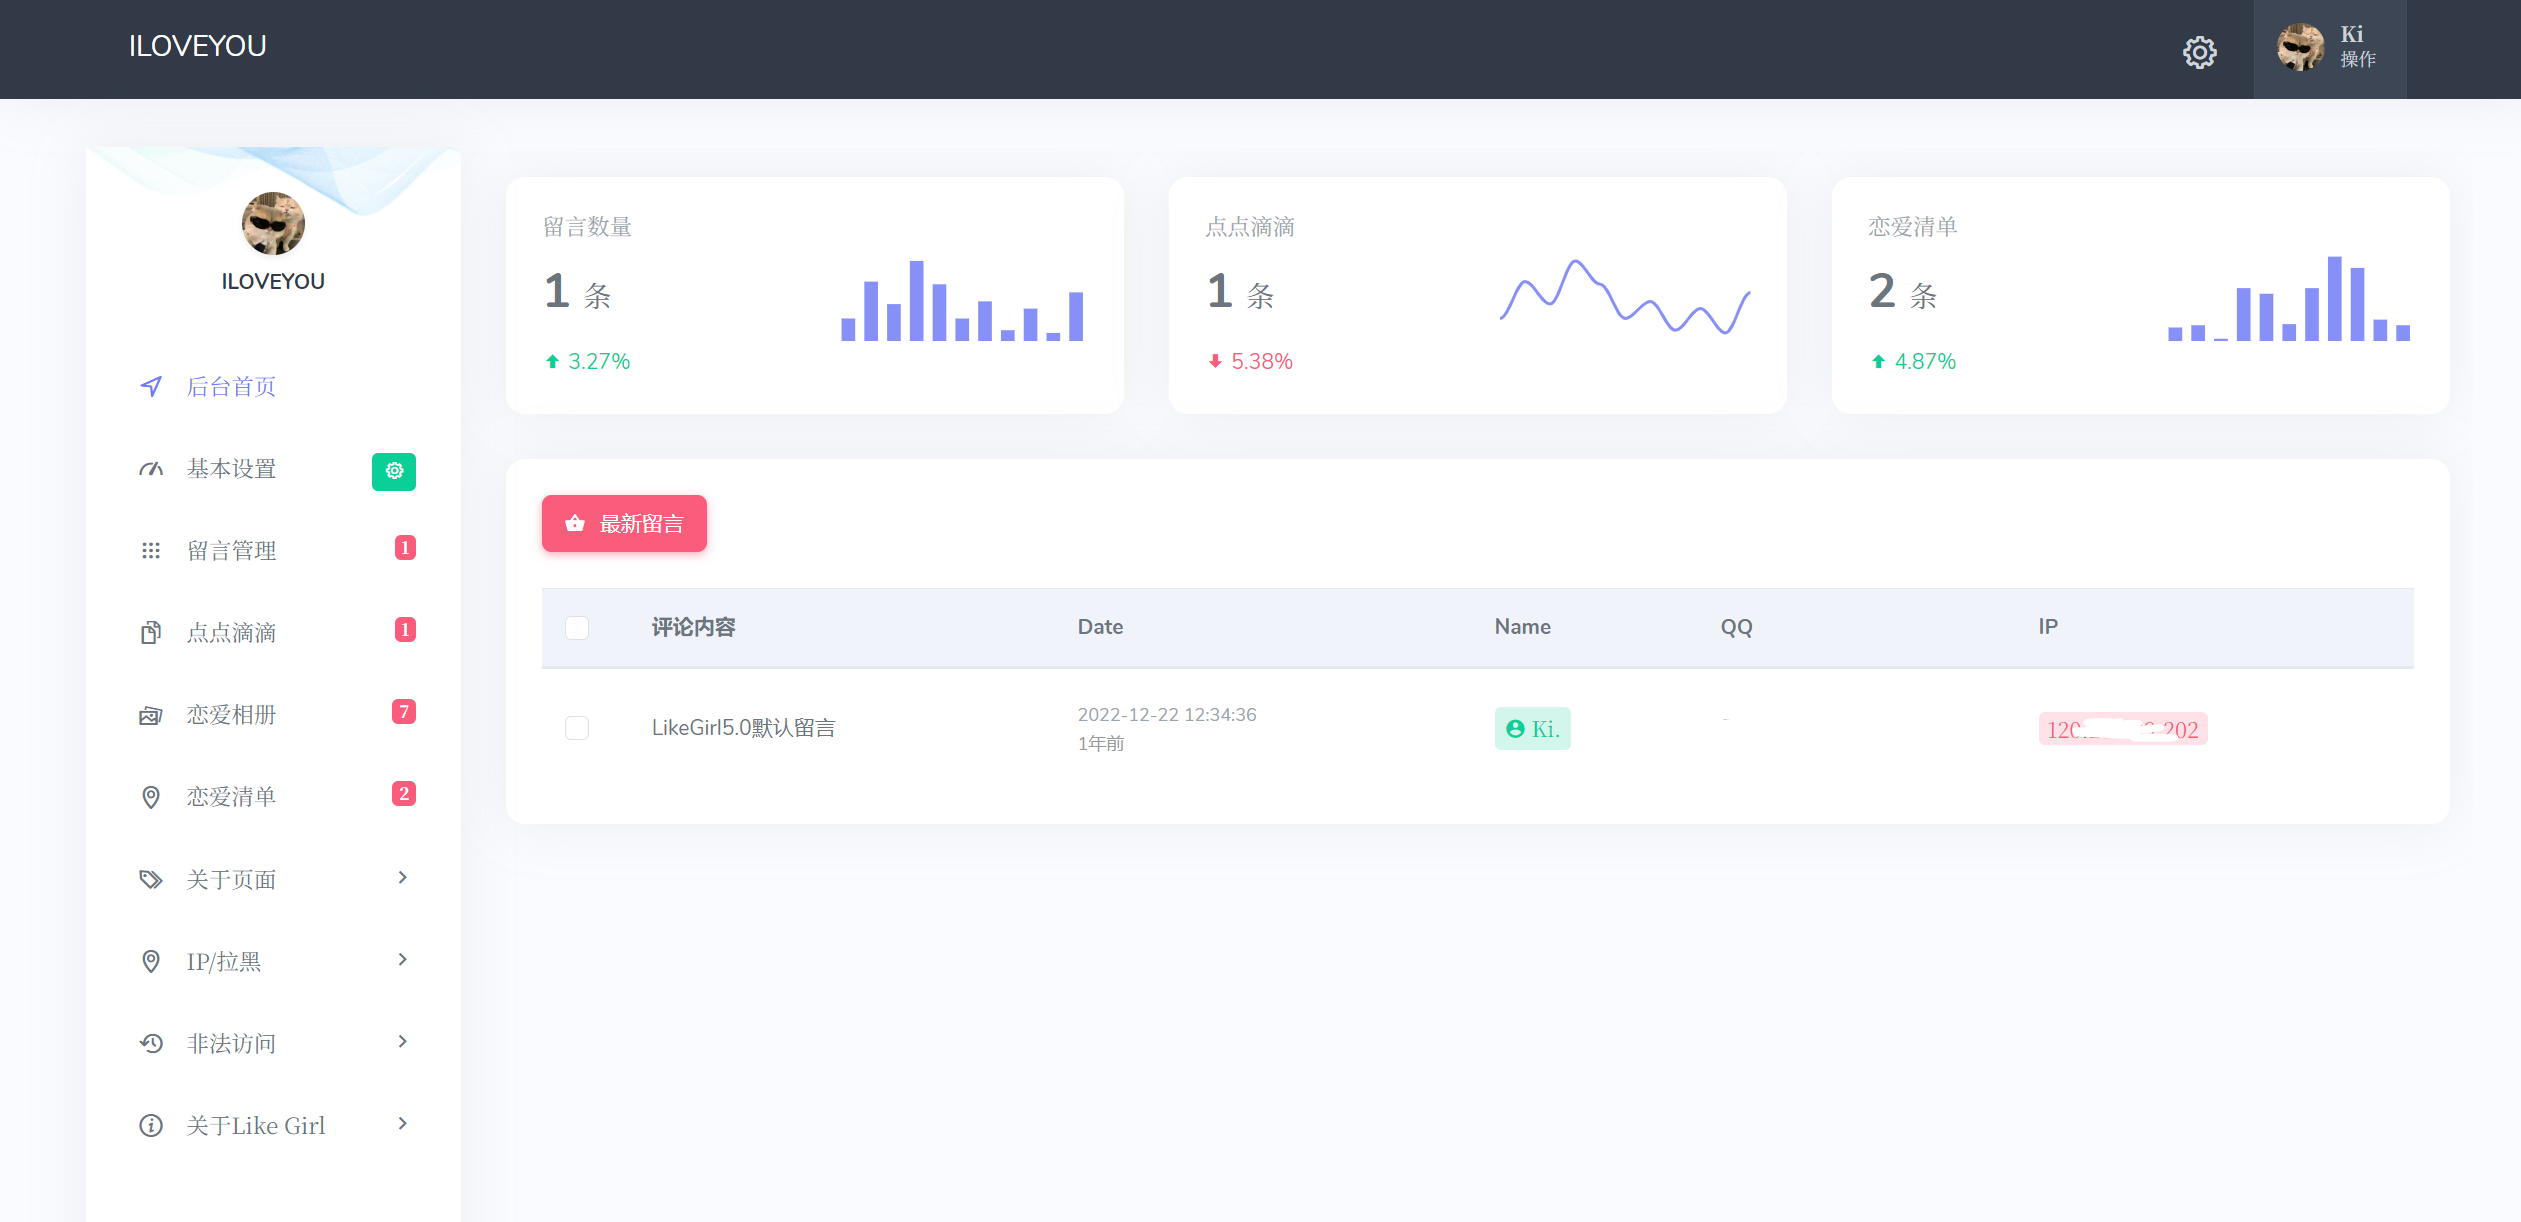This screenshot has width=2521, height=1222.
Task: Click the info circle icon for 关于Like Girl
Action: pos(151,1125)
